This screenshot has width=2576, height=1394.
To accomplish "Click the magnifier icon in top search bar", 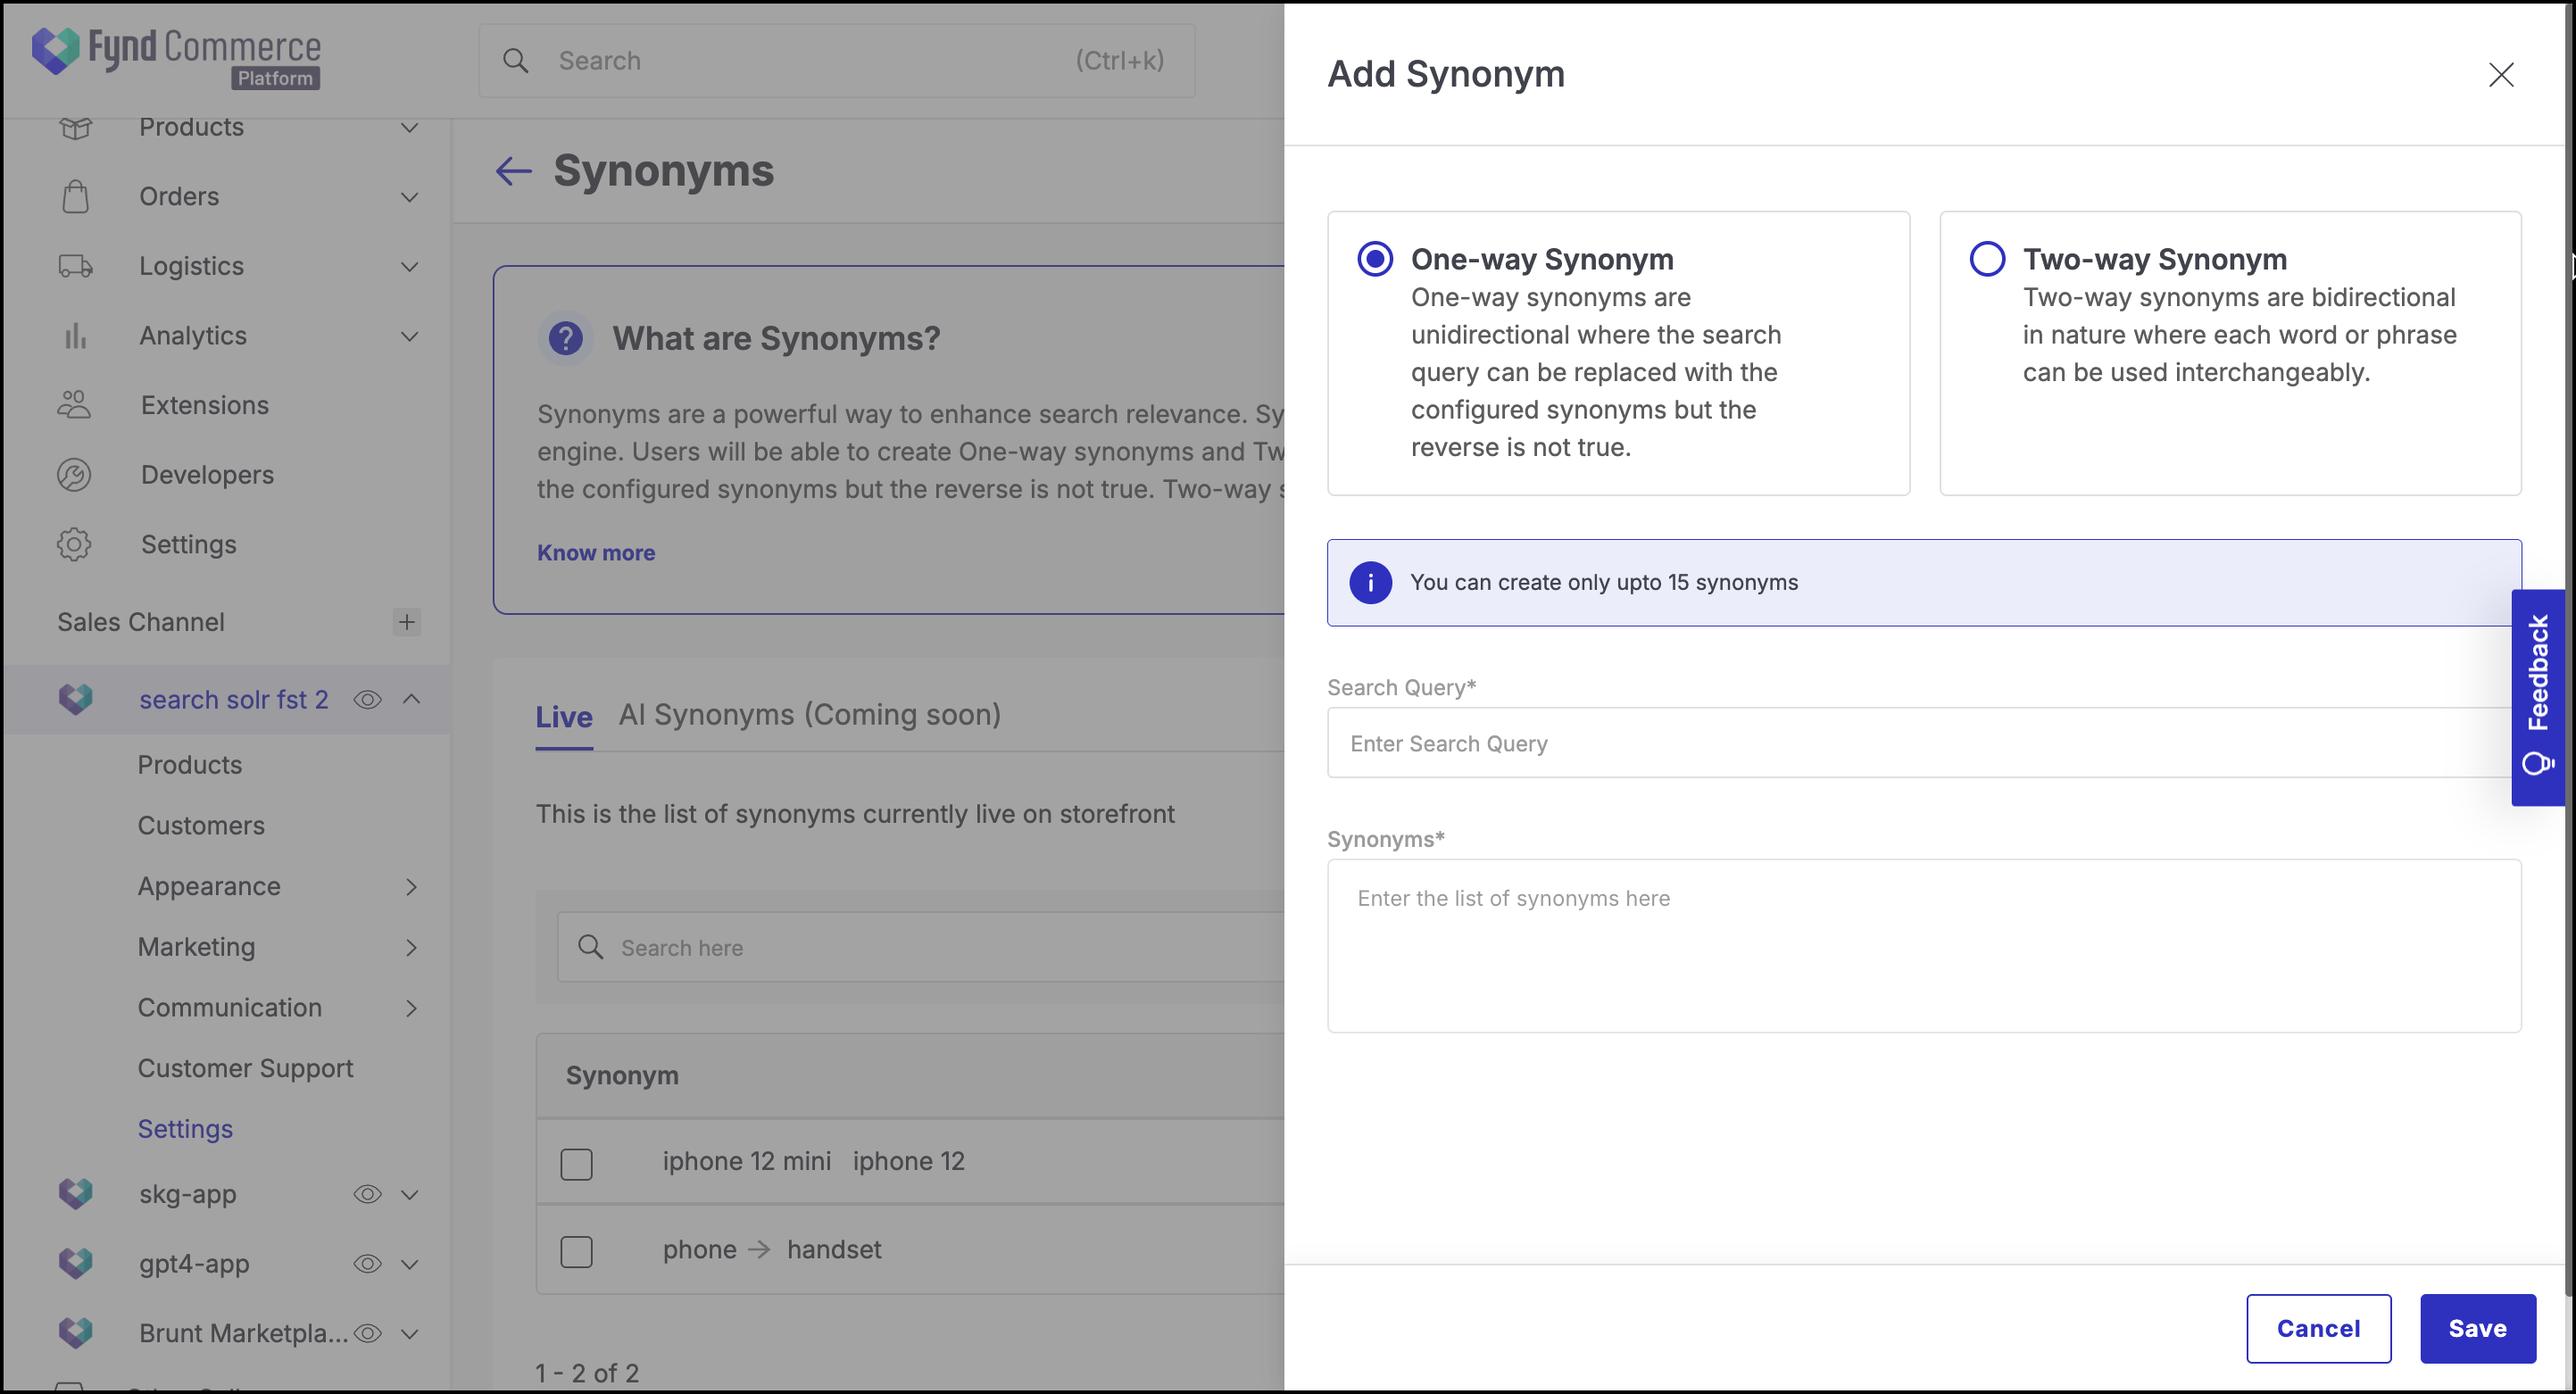I will pyautogui.click(x=516, y=61).
